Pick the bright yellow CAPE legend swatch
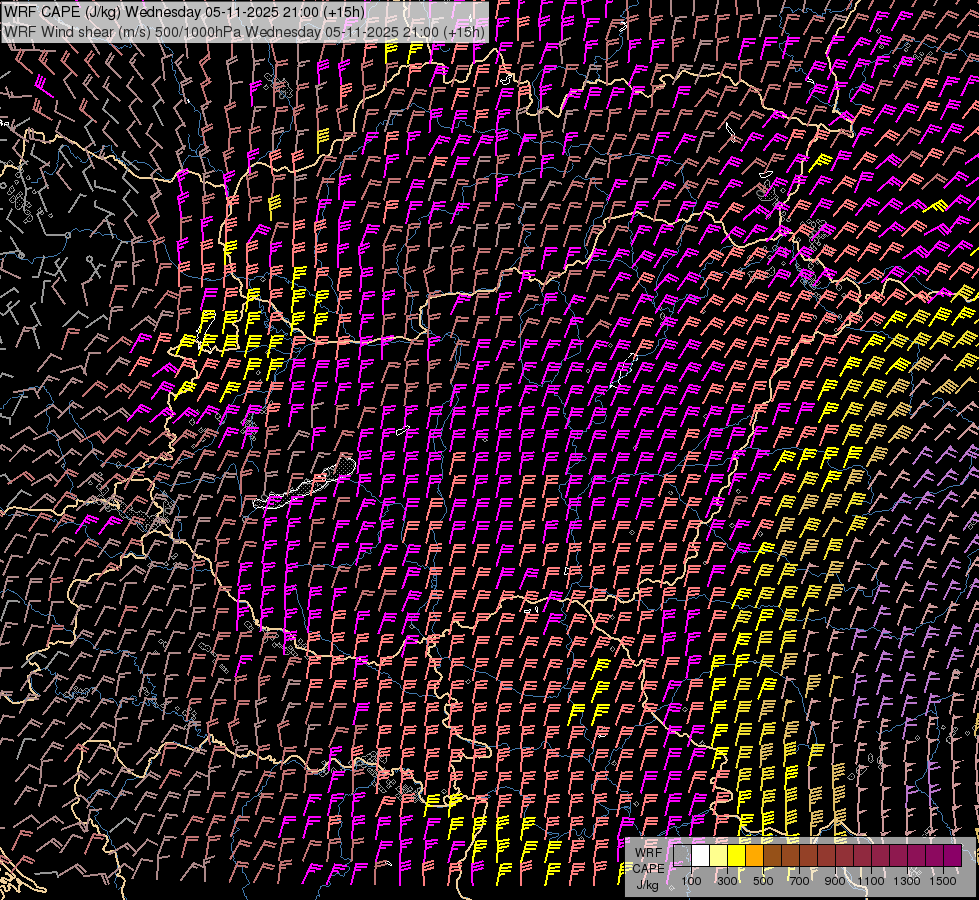The image size is (979, 900). 736,856
